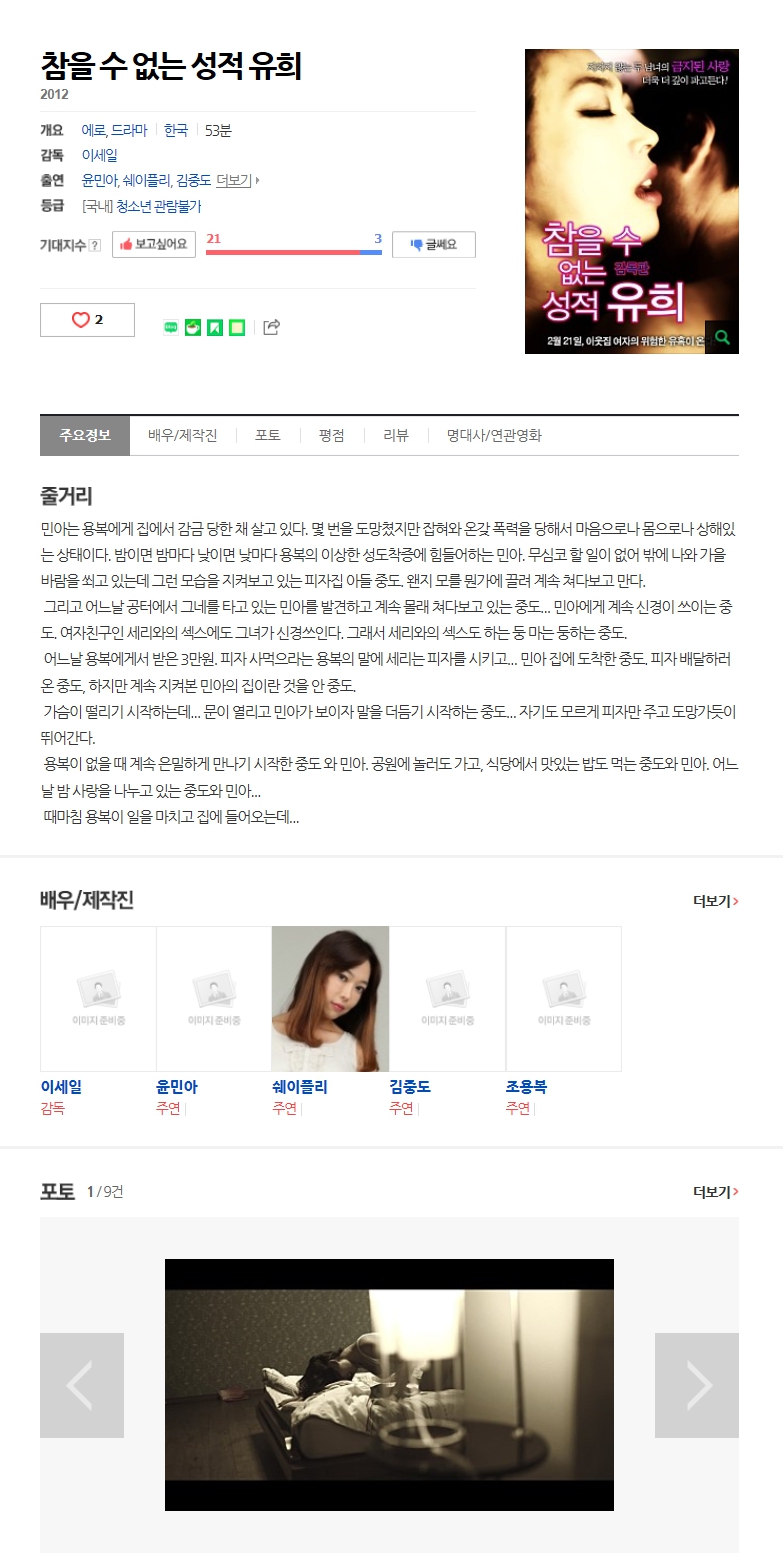
Task: Expand cast list with 더보기
Action: (x=236, y=181)
